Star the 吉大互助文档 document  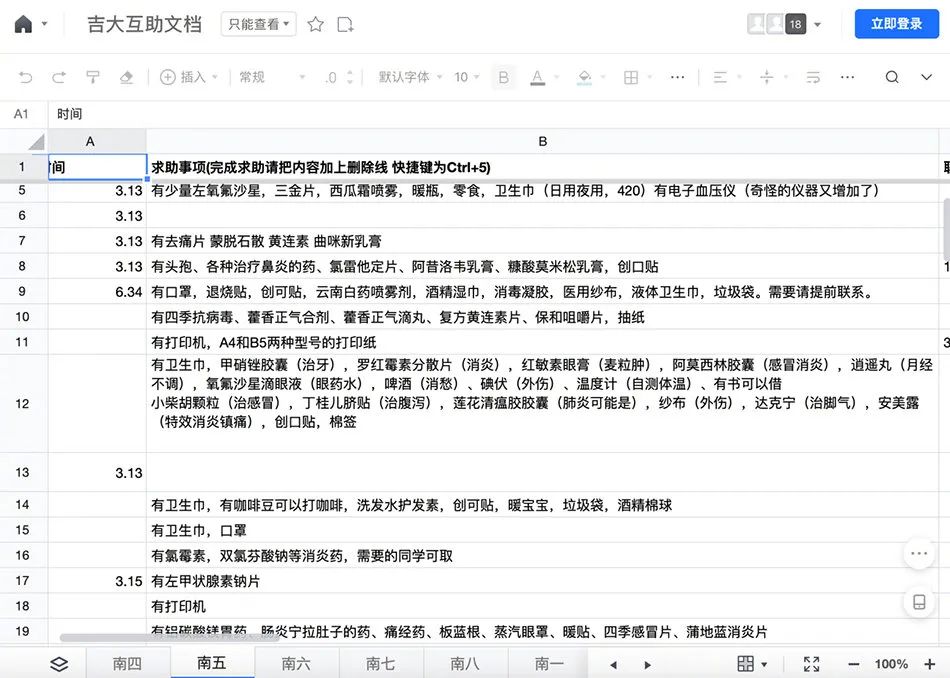(315, 24)
